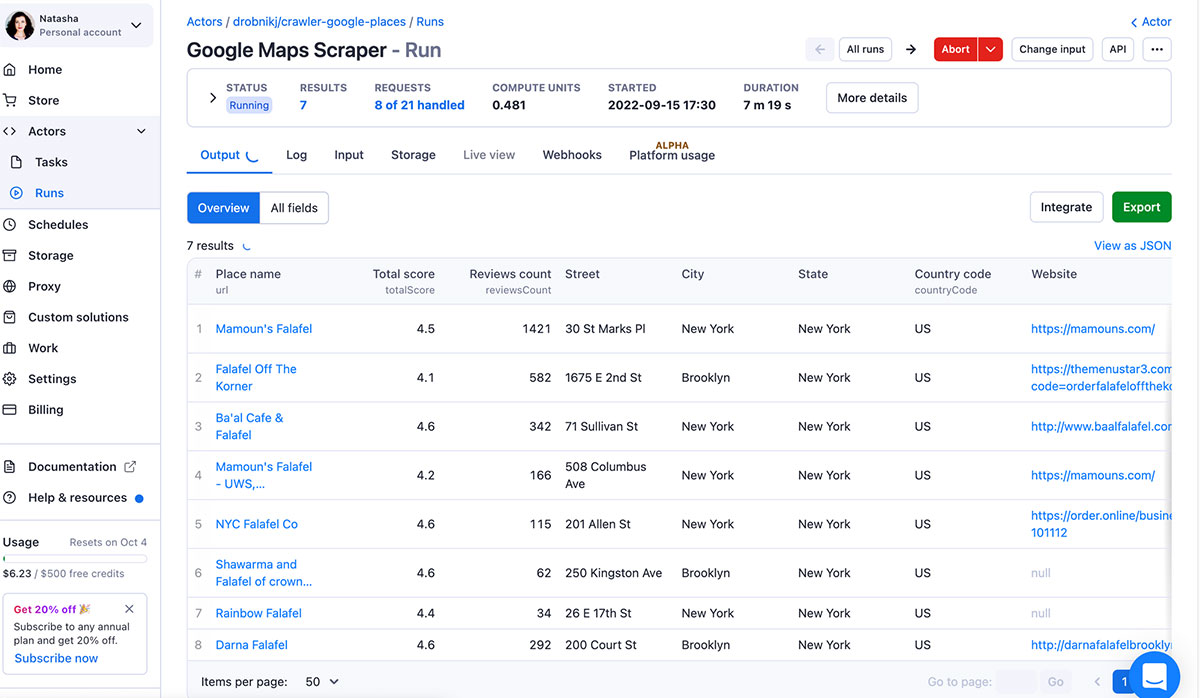Click the green Export button
This screenshot has width=1200, height=698.
[1141, 207]
